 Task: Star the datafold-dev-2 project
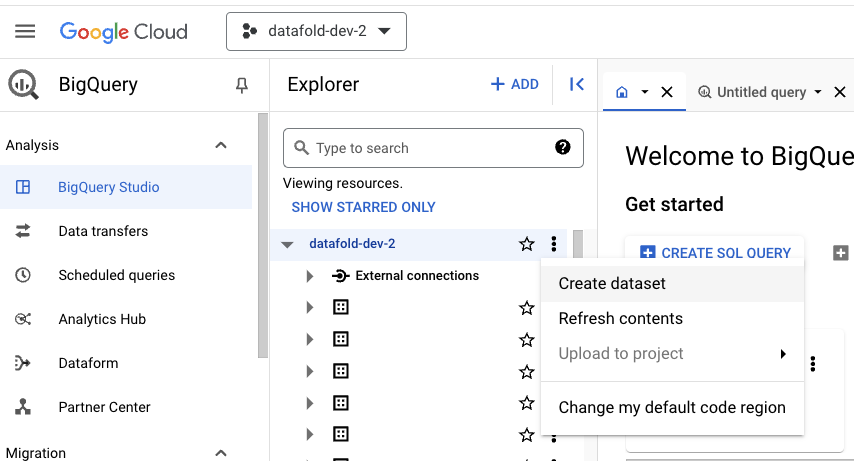pyautogui.click(x=526, y=244)
